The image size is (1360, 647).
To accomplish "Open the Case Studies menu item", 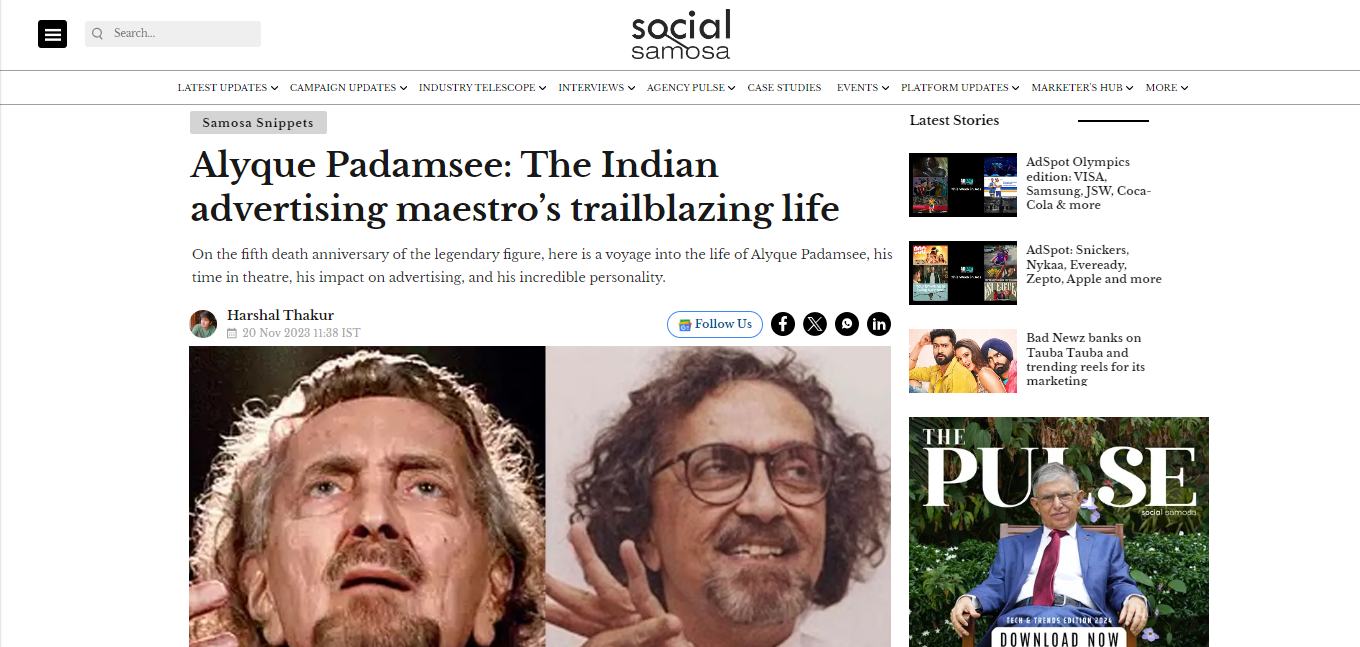I will point(784,88).
